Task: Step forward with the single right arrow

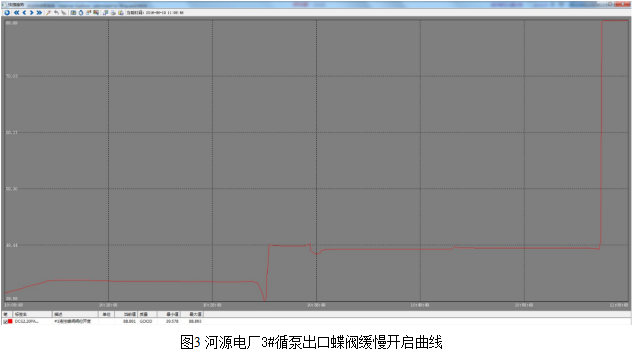Action: [x=31, y=13]
